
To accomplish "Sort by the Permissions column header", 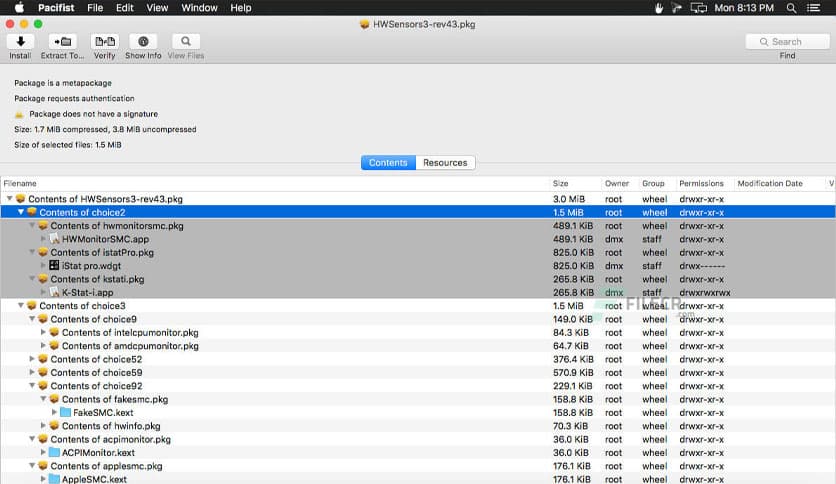I will pyautogui.click(x=705, y=183).
